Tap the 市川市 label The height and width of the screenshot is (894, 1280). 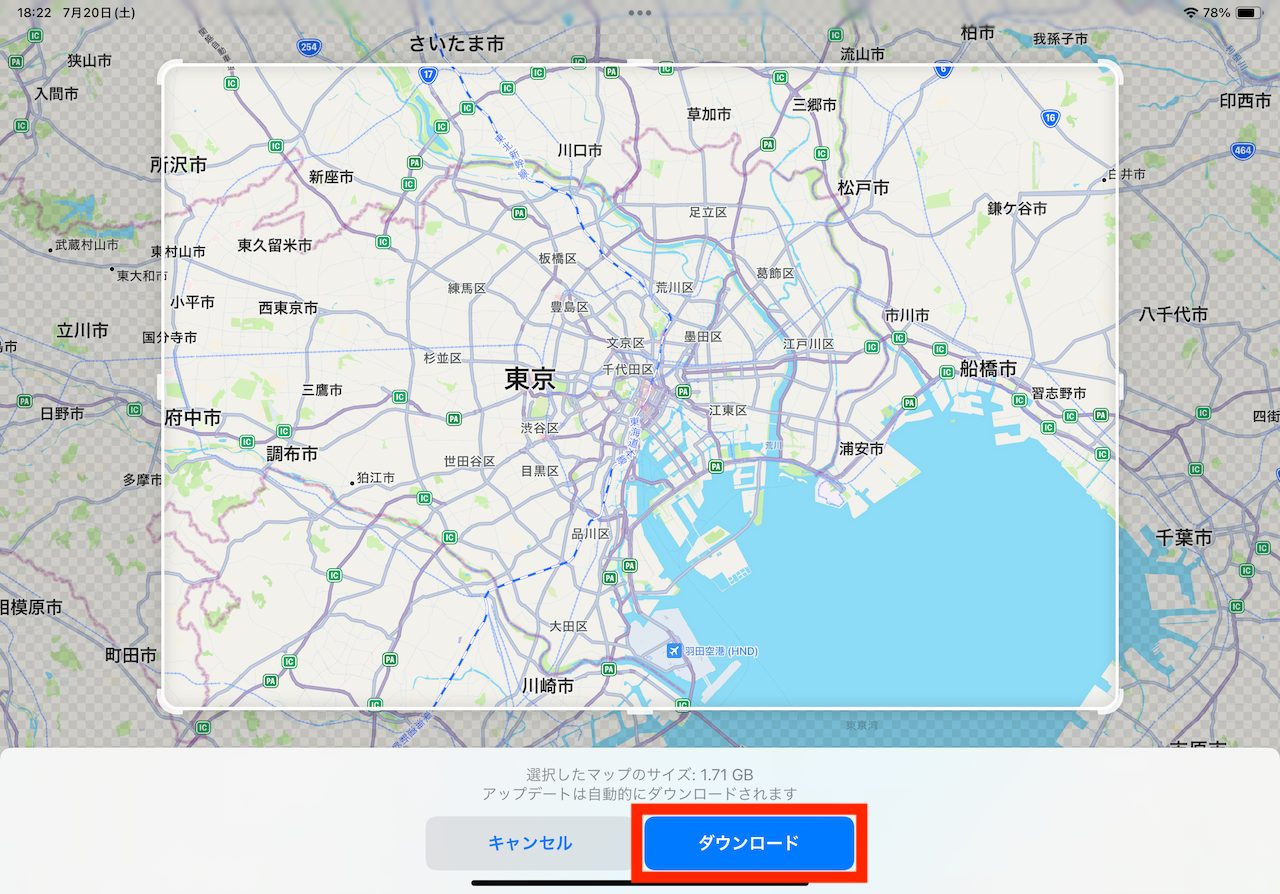(x=907, y=315)
